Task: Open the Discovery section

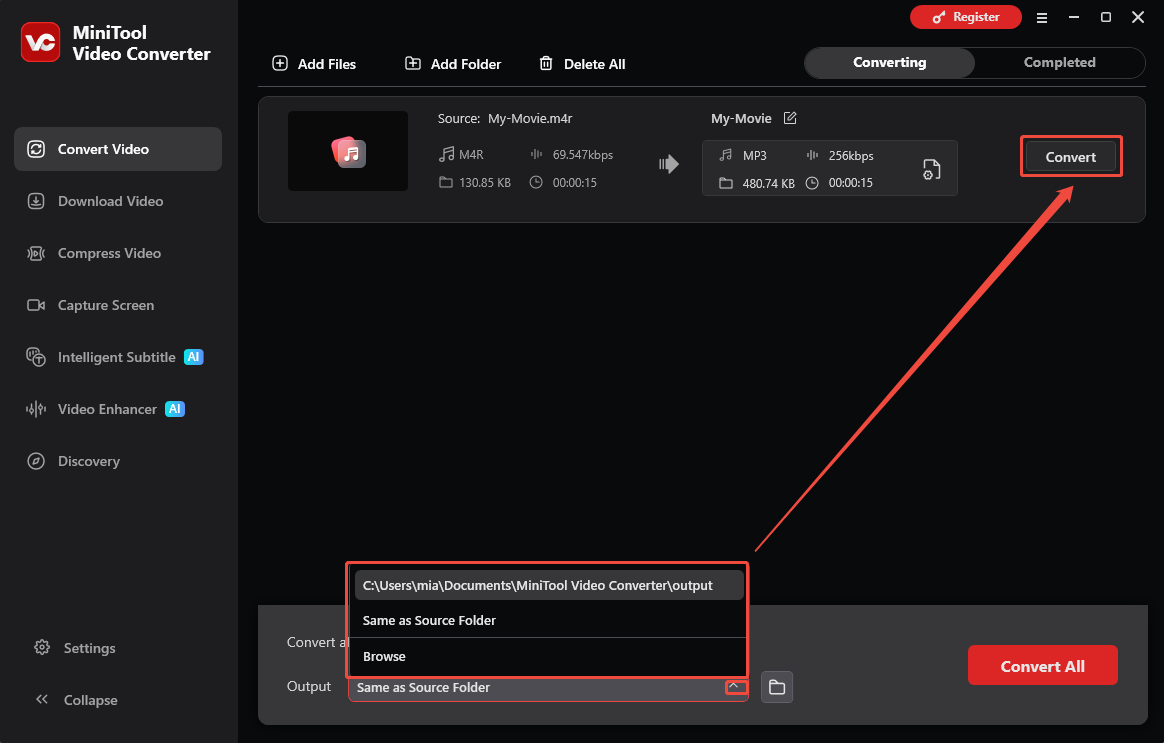Action: [118, 461]
